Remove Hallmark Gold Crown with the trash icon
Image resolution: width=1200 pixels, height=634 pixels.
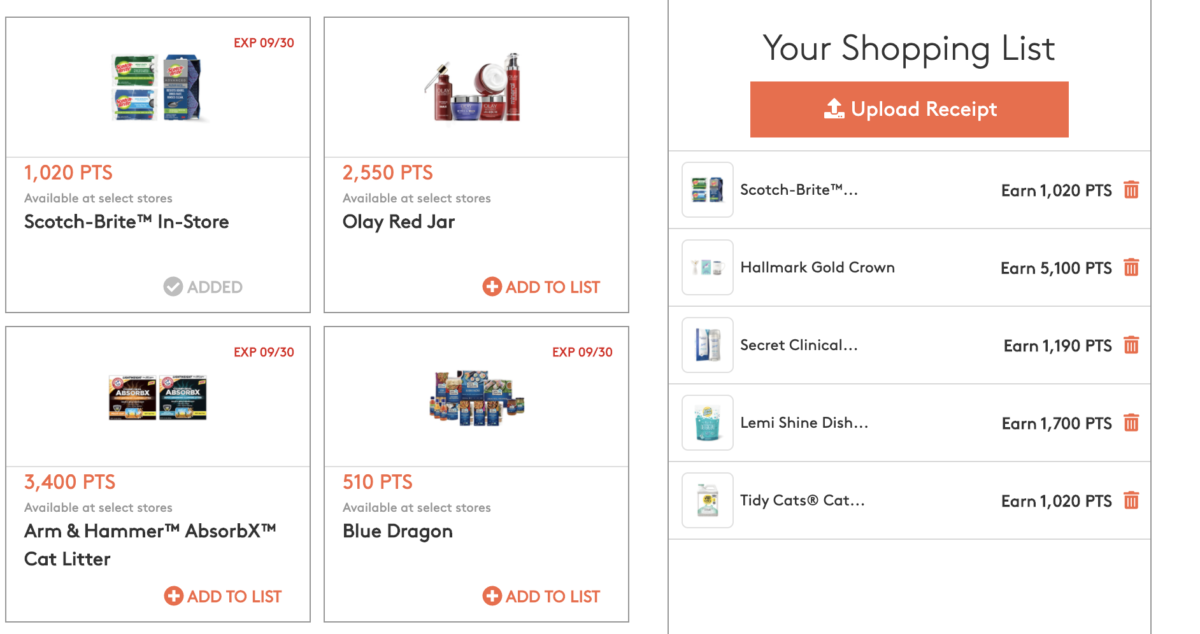click(x=1131, y=267)
